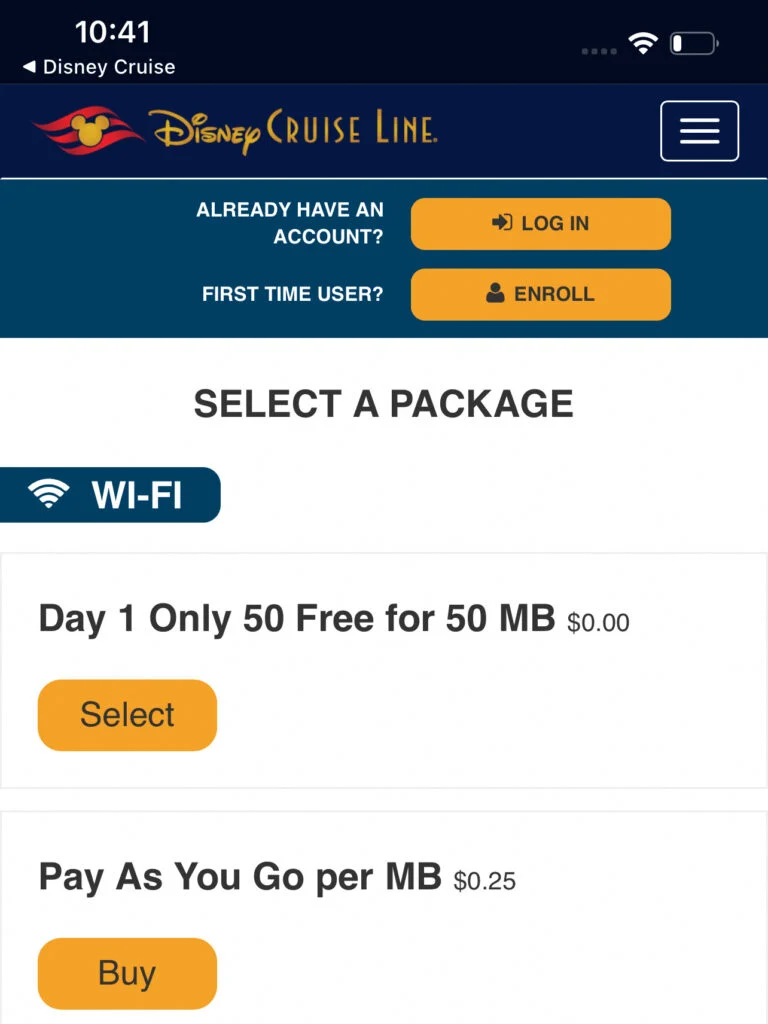768x1024 pixels.
Task: Click the ENROLL button
Action: [541, 294]
